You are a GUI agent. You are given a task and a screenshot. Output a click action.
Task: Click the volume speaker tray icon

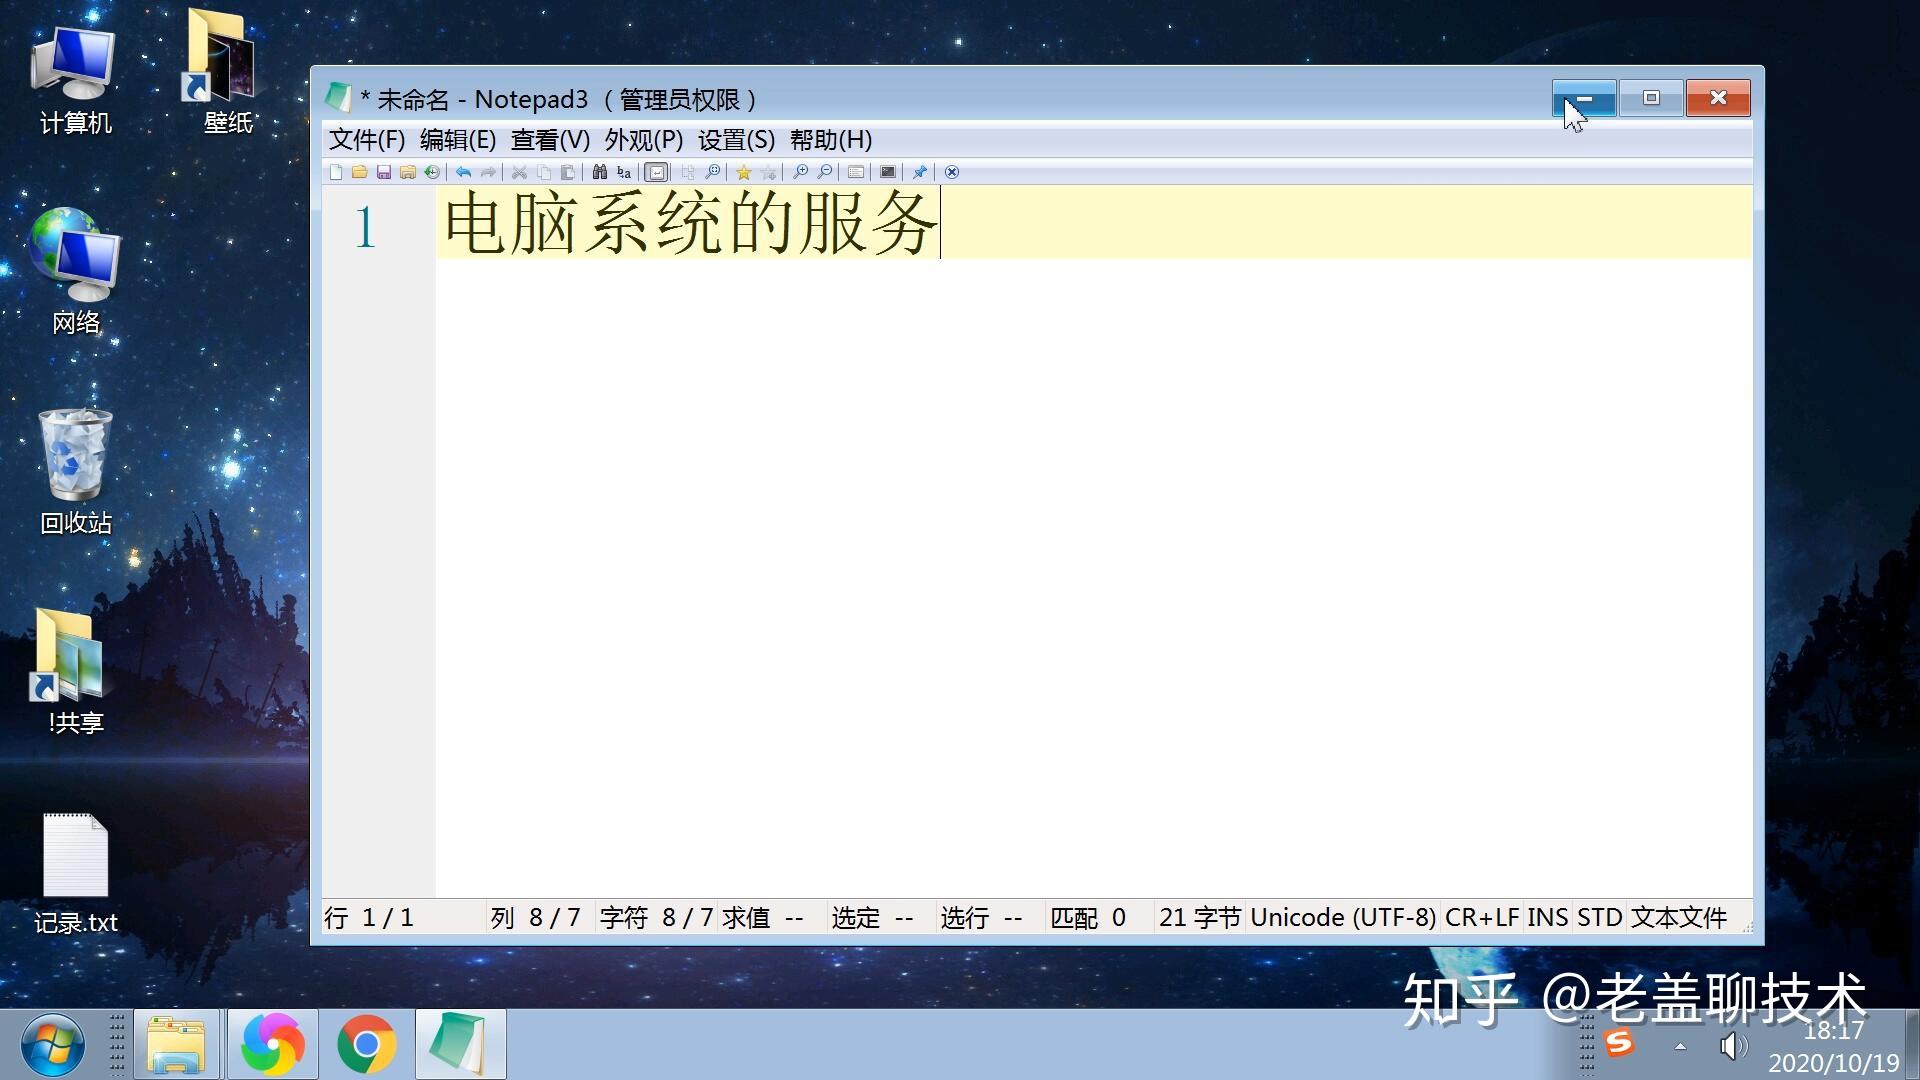[1732, 1046]
